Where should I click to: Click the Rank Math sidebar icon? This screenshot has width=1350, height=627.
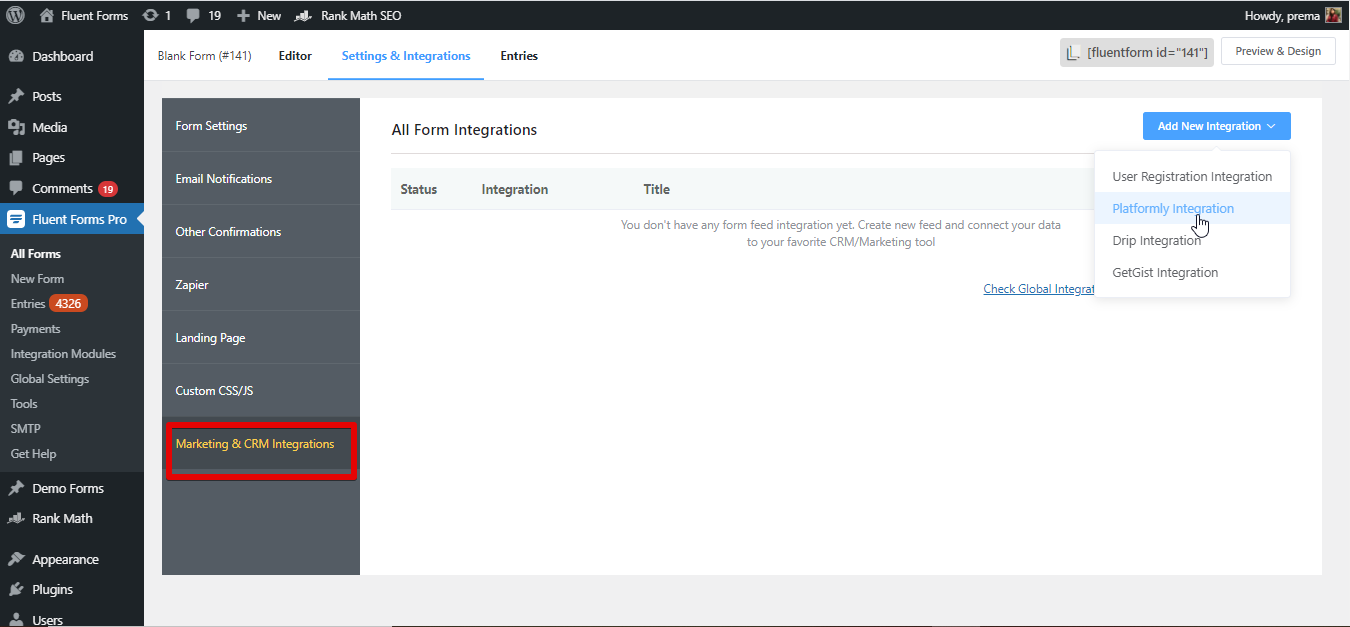pyautogui.click(x=16, y=519)
